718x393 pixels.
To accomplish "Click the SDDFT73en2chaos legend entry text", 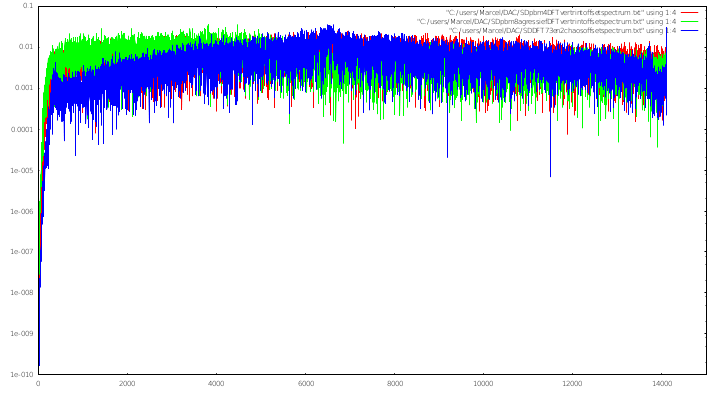I will coord(562,31).
